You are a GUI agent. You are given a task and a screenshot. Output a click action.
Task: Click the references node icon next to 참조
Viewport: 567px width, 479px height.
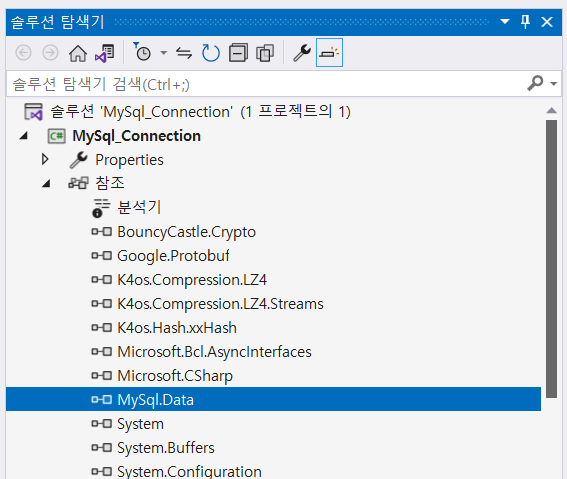click(x=78, y=183)
